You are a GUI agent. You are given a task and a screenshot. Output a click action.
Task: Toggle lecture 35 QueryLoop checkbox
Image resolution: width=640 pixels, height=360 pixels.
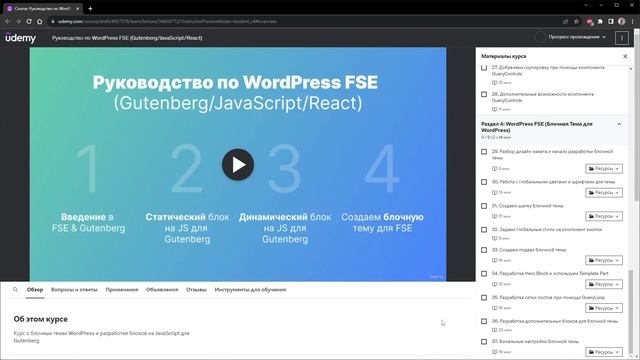(x=484, y=298)
